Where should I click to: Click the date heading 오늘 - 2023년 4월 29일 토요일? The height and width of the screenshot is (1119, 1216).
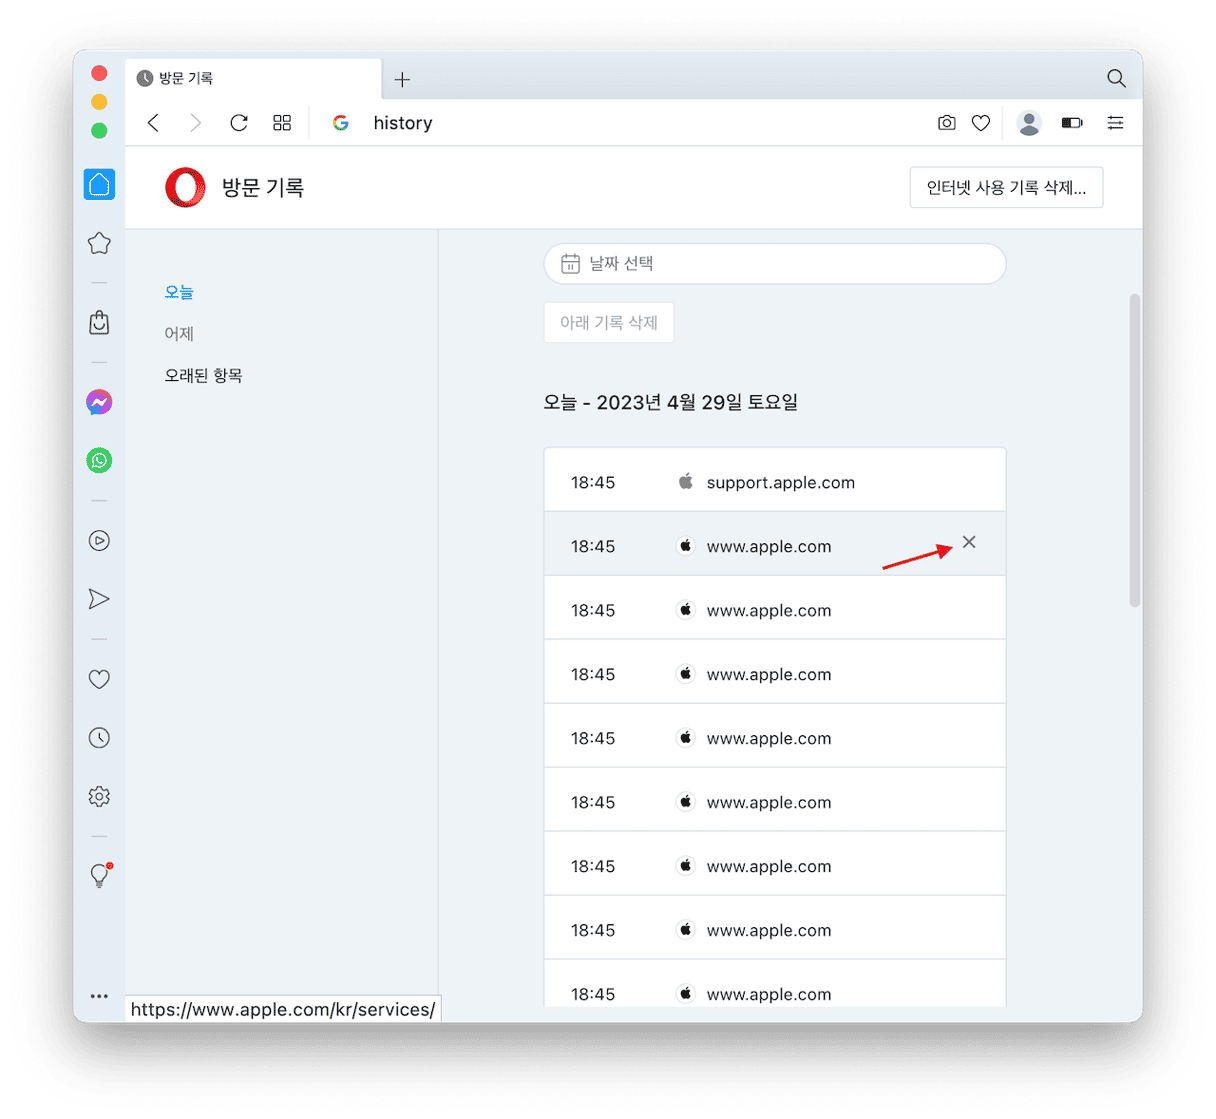[x=671, y=403]
